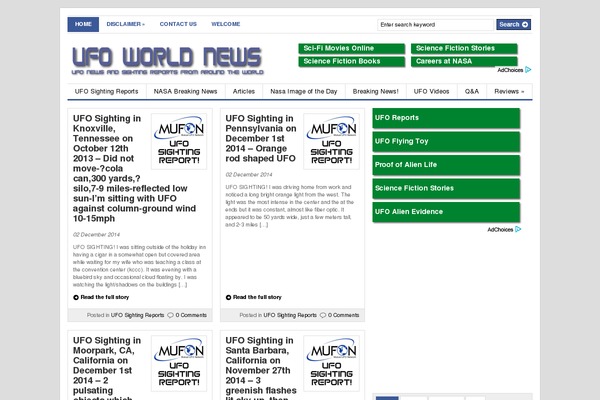The image size is (600, 400).
Task: Click the MUFON image on the Santa Barbara post
Action: point(331,361)
